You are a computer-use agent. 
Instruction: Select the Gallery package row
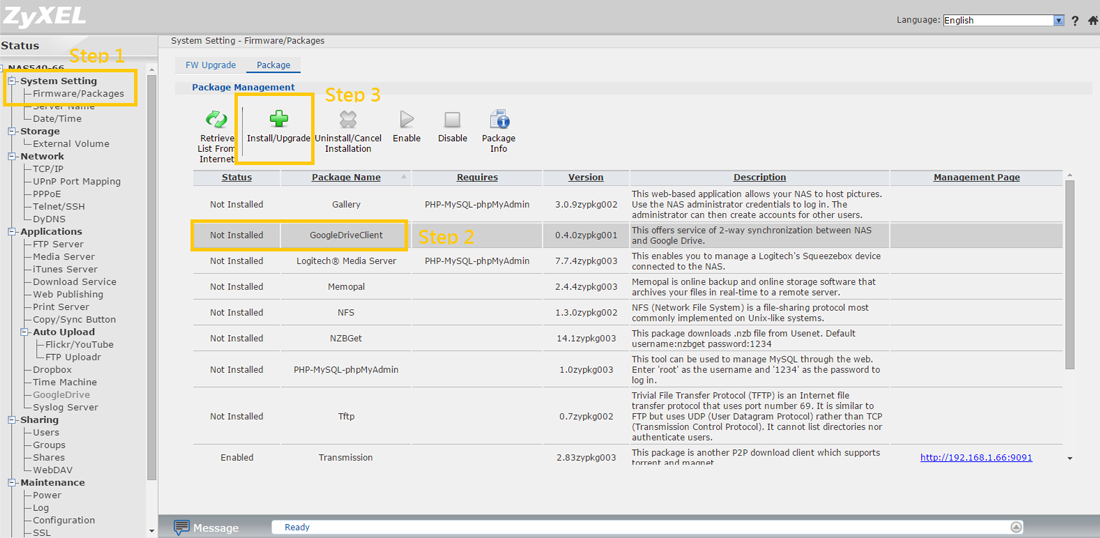tap(628, 204)
